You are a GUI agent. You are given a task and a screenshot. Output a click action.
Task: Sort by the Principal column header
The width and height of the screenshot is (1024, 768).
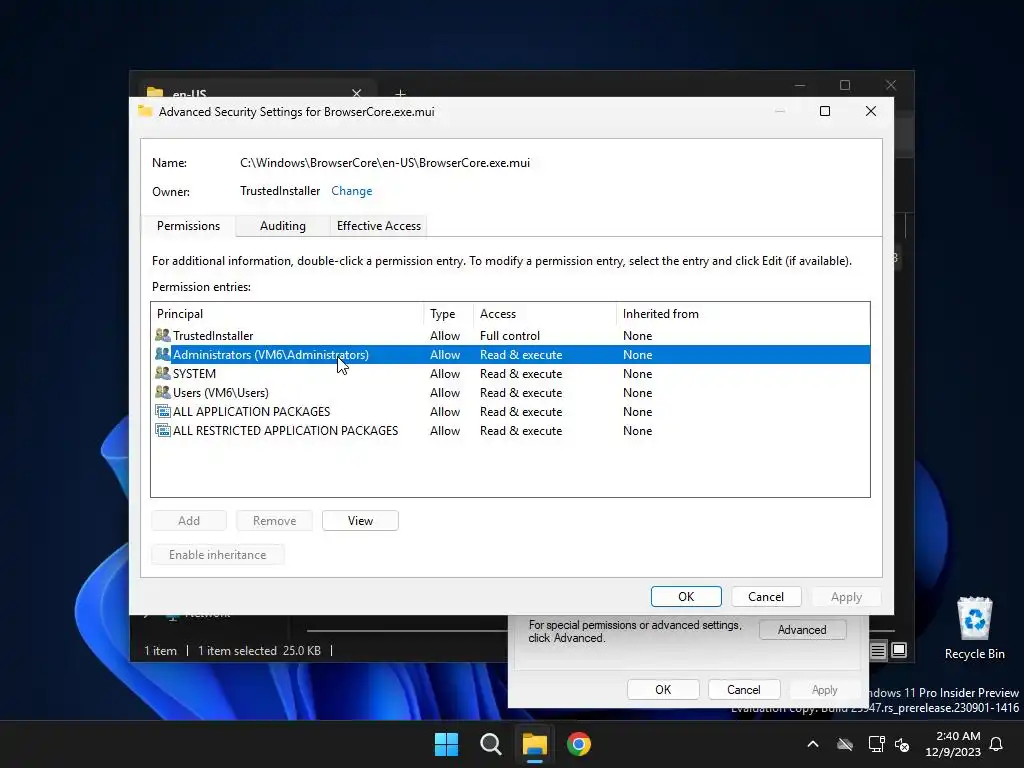(287, 314)
